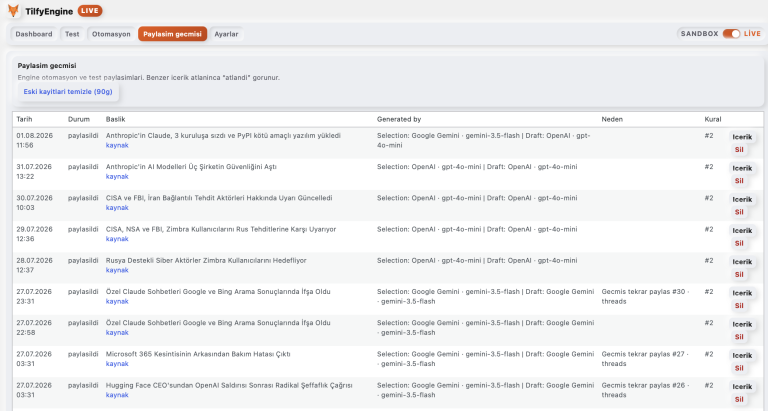The image size is (768, 411).
Task: Click title Rusya Destekli Siber Aktörler Zimbra
Action: pyautogui.click(x=206, y=261)
